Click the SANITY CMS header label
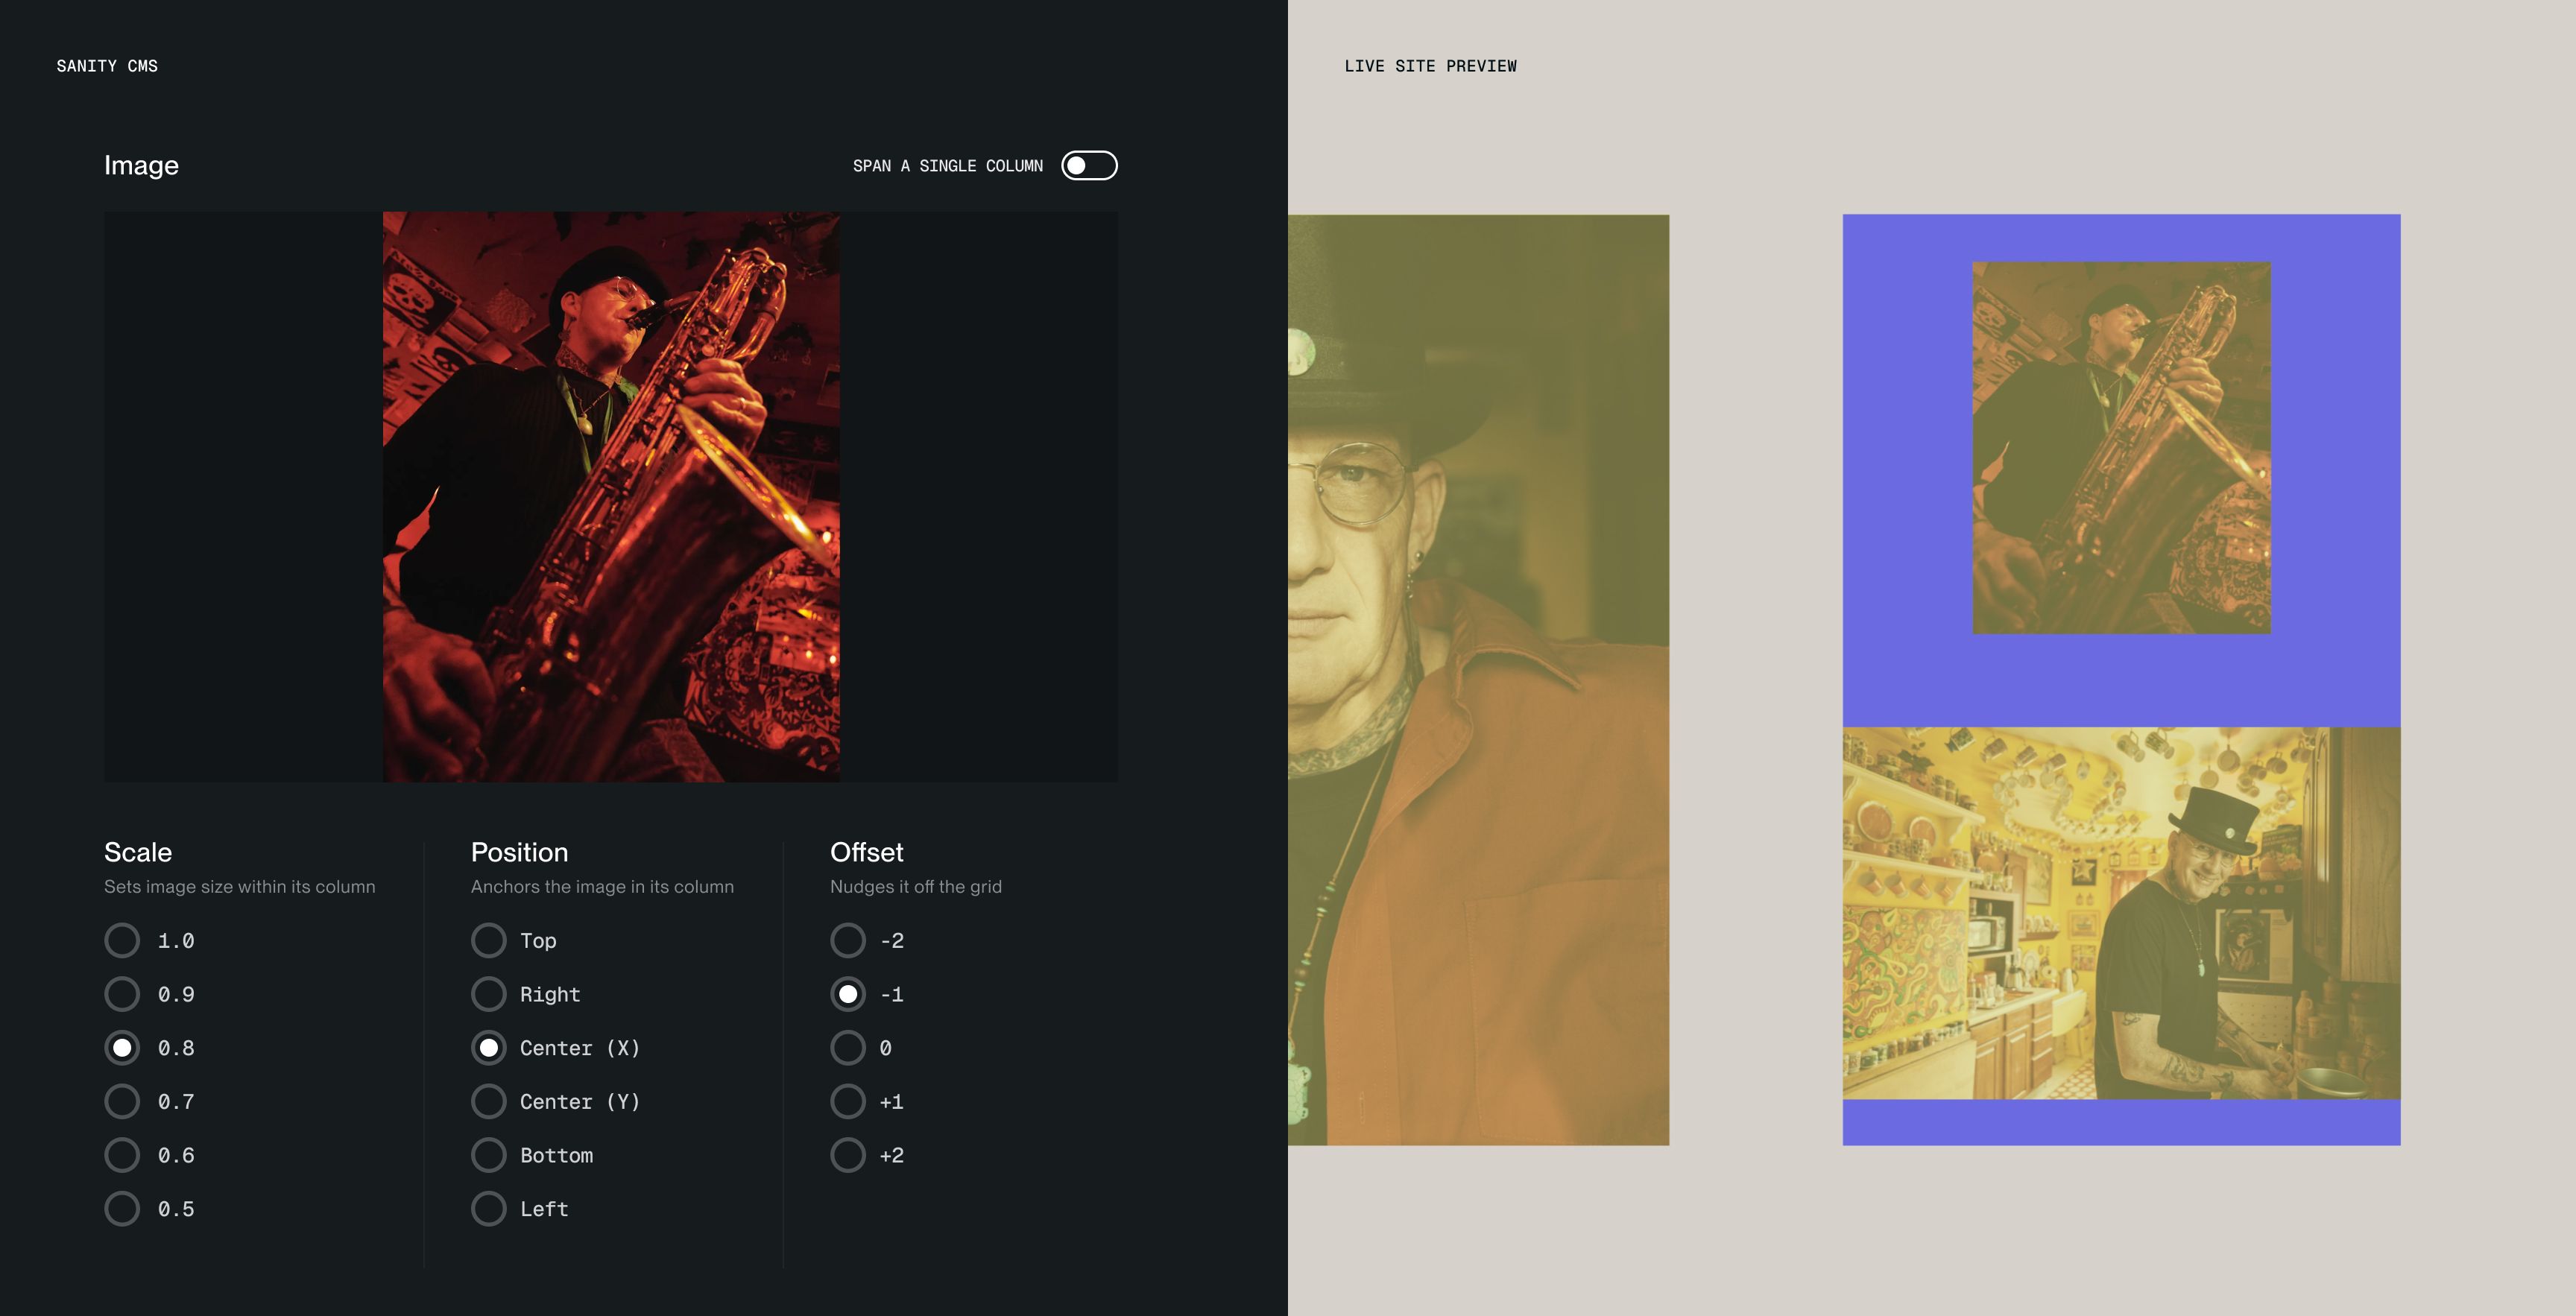Viewport: 2576px width, 1316px height. 107,66
